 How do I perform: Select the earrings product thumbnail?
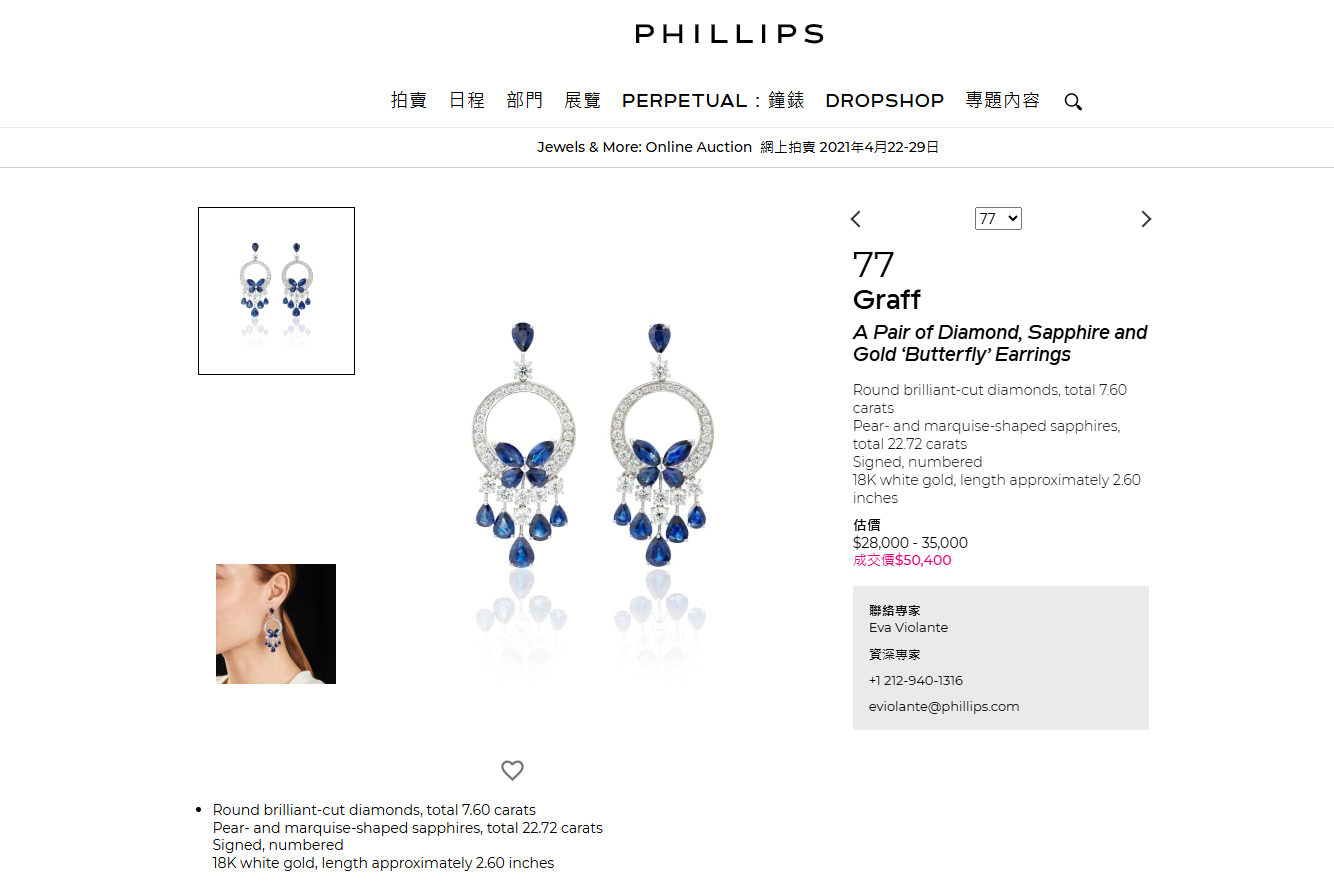276,291
